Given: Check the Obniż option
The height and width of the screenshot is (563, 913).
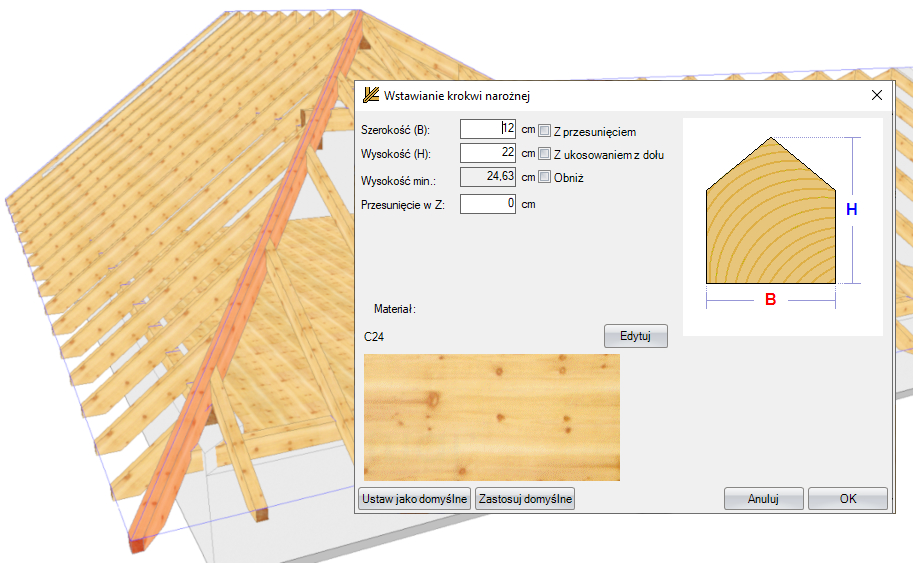Looking at the screenshot, I should (x=545, y=178).
